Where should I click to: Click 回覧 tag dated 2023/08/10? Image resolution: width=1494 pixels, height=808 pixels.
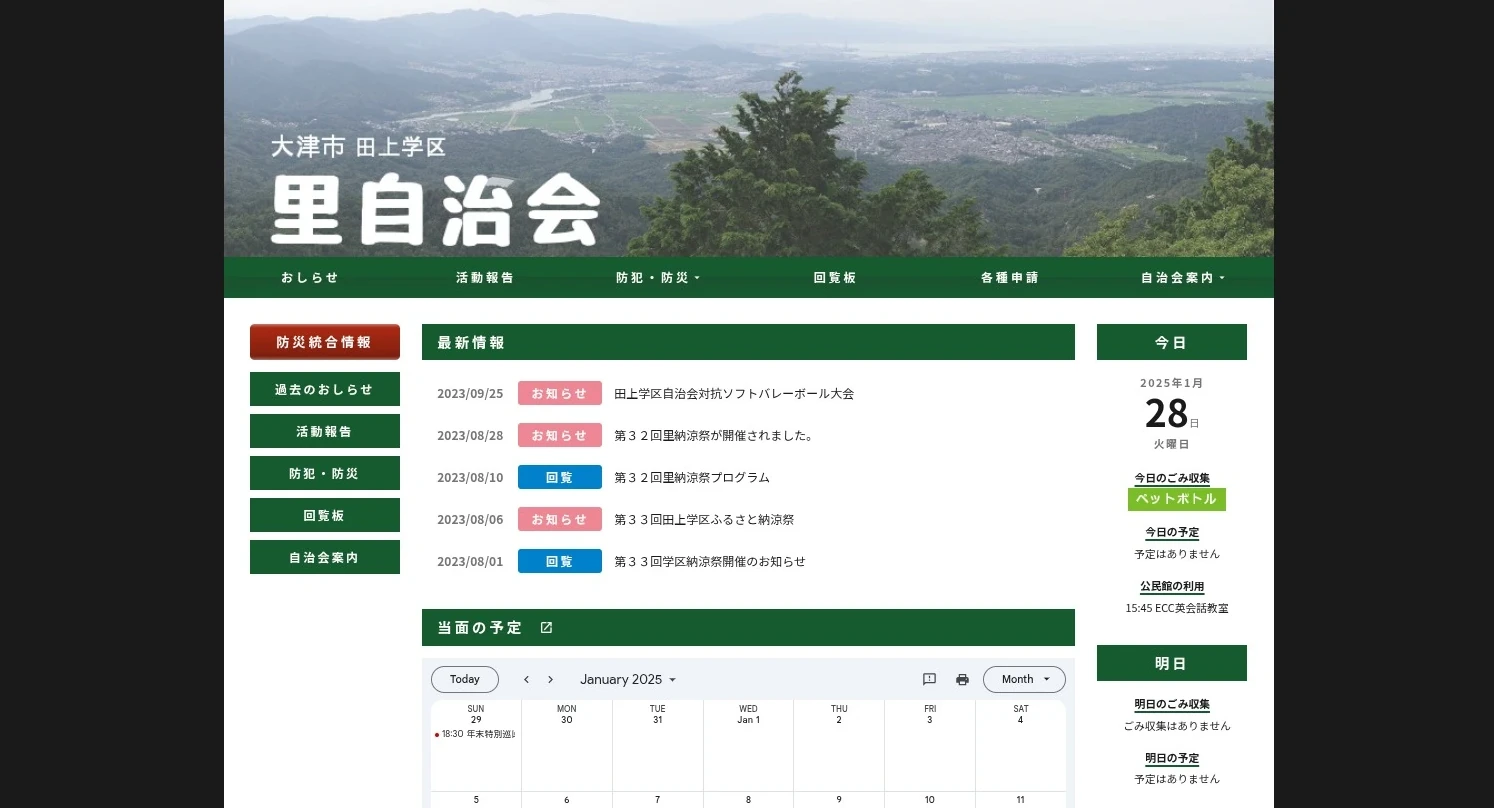(x=560, y=477)
